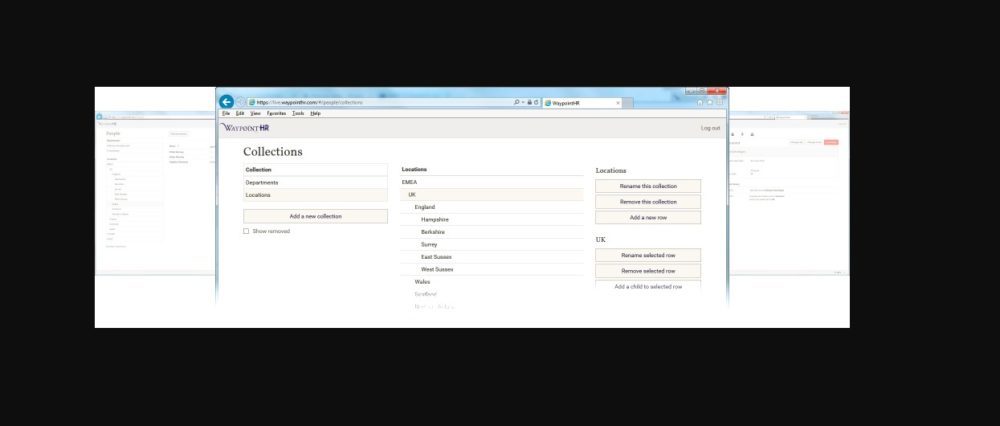Click the browser home icon
Image resolution: width=1000 pixels, height=426 pixels.
tap(699, 102)
